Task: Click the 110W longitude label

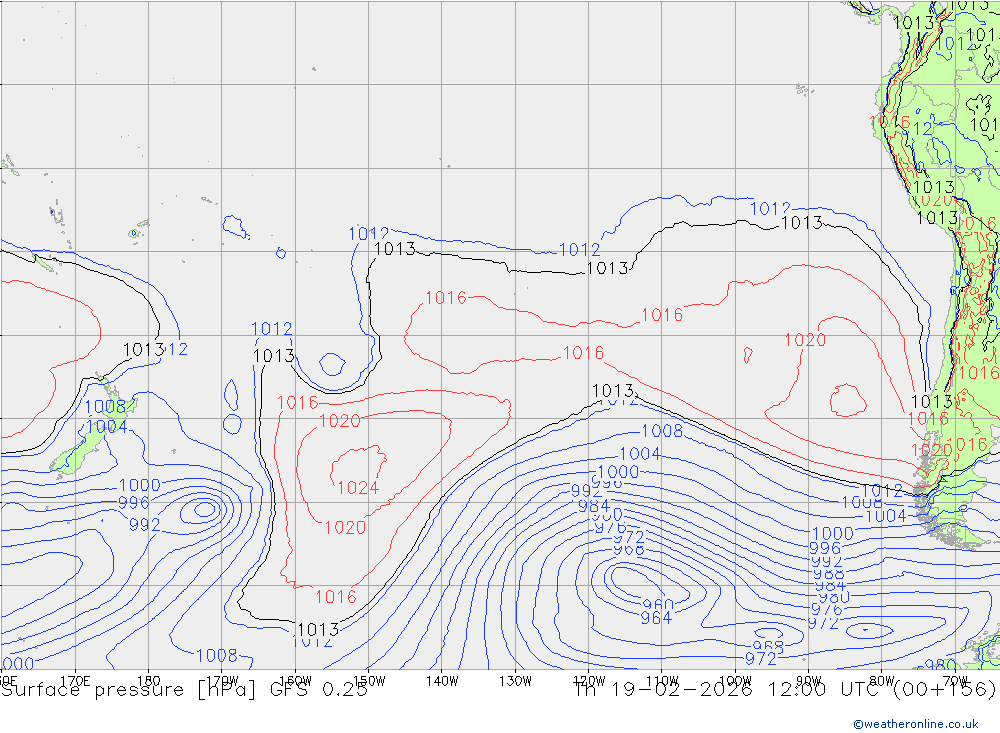Action: [x=662, y=681]
